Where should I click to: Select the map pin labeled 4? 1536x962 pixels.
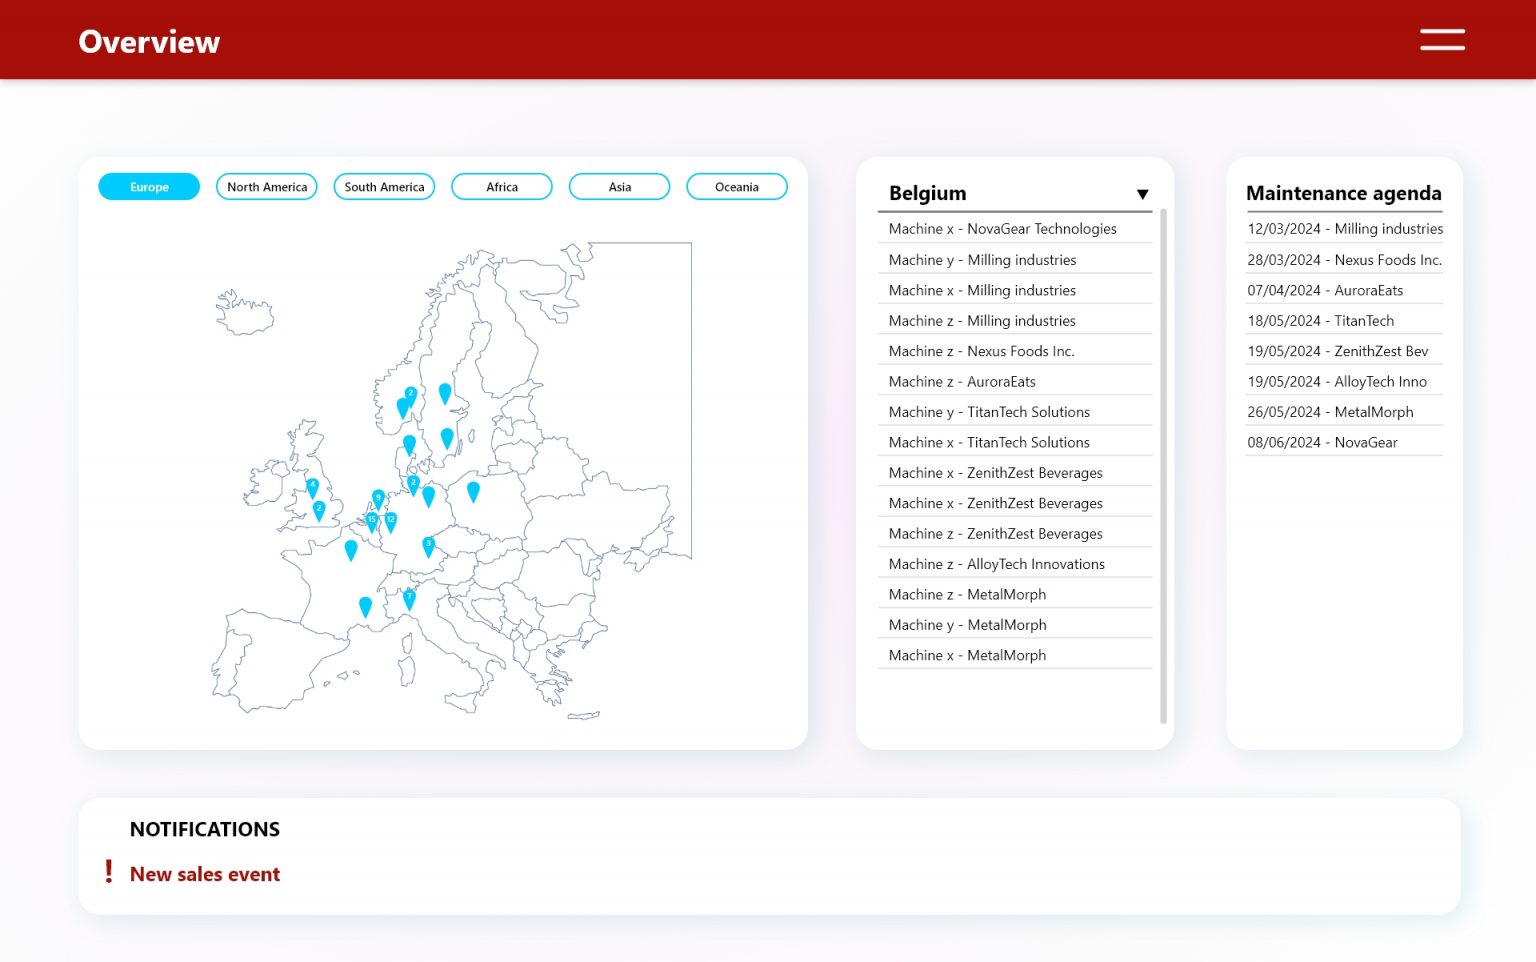pos(312,487)
